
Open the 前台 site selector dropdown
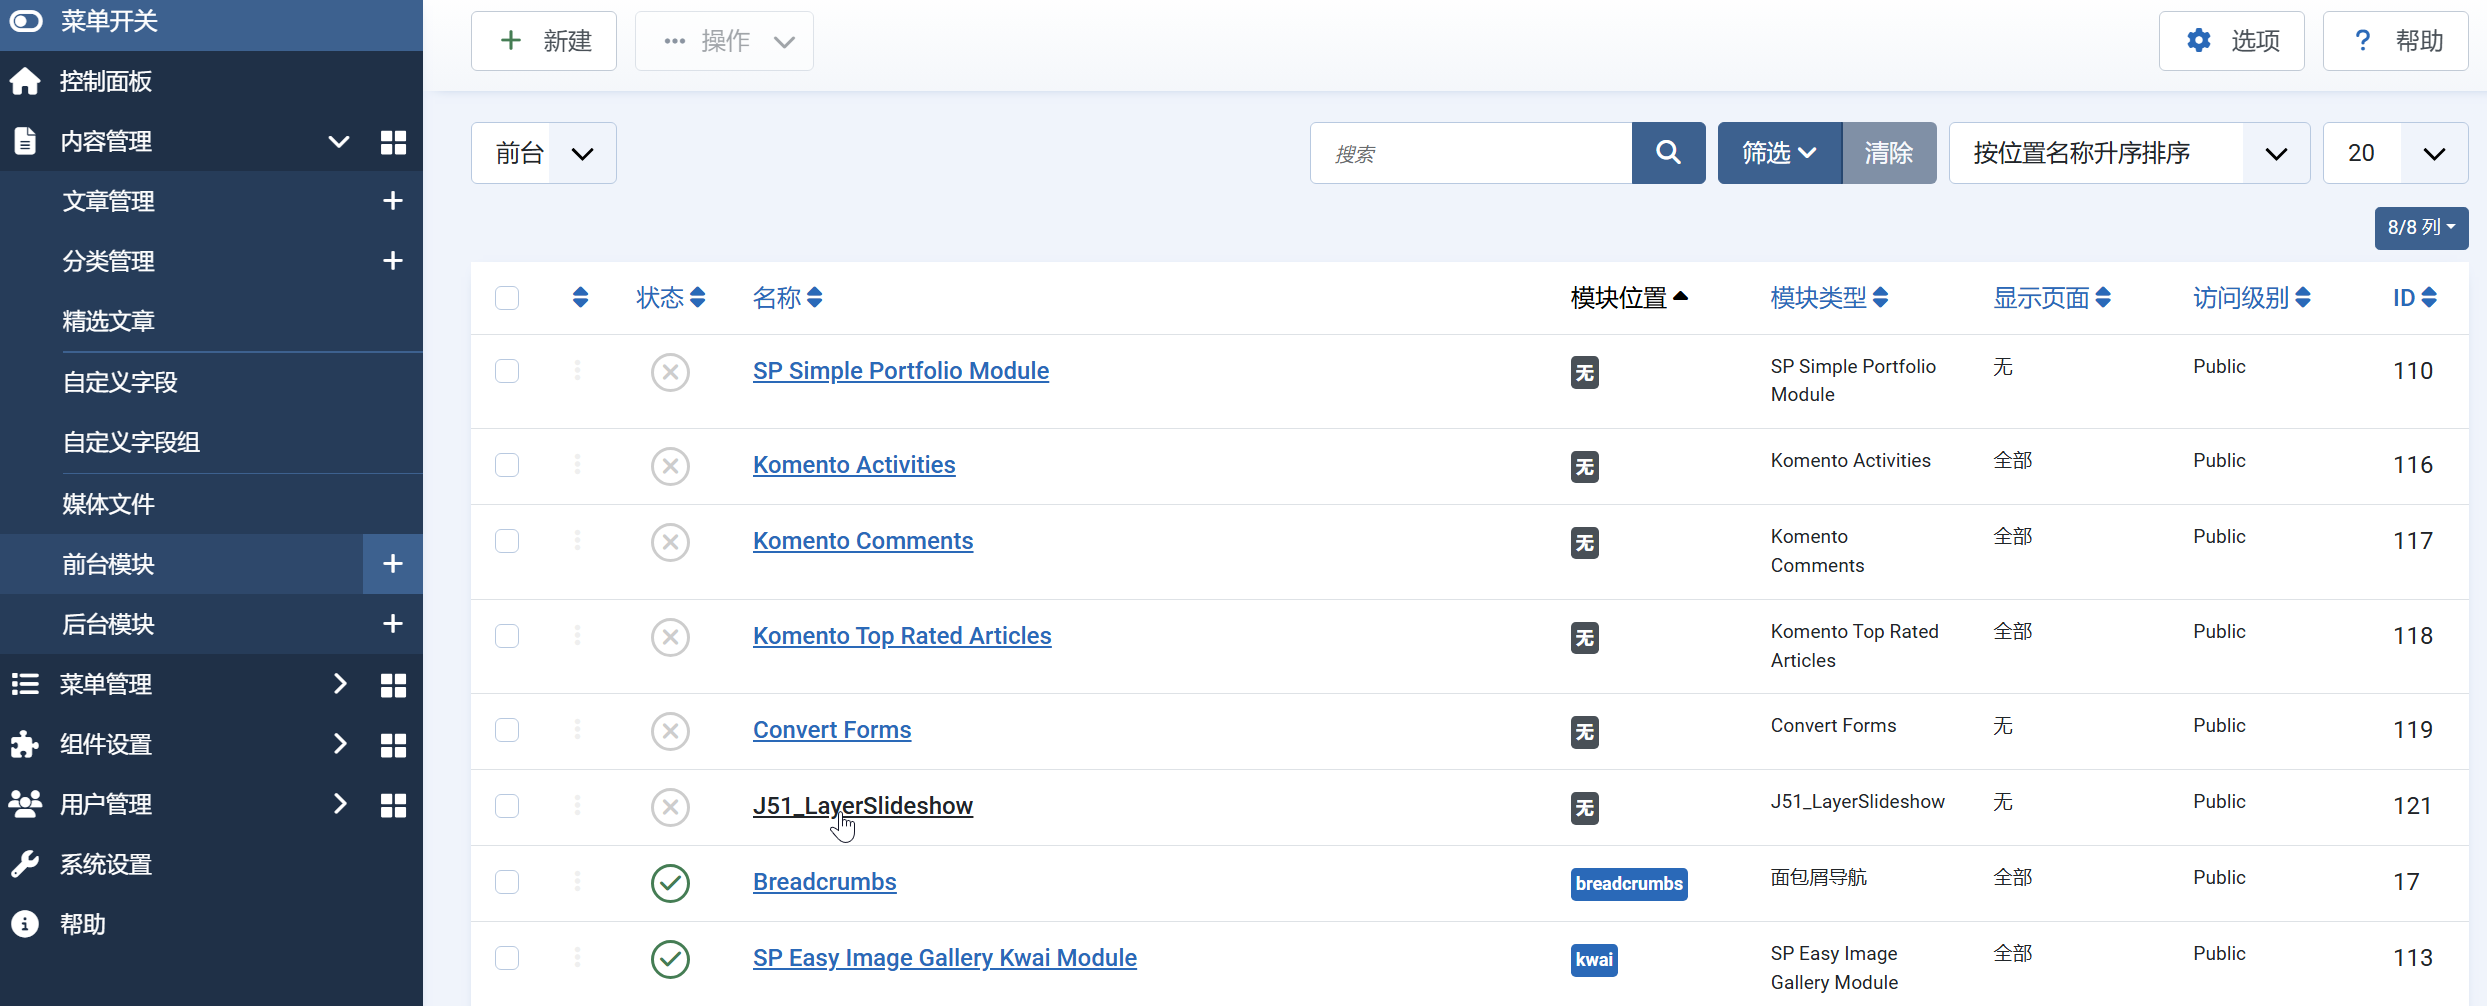coord(543,153)
